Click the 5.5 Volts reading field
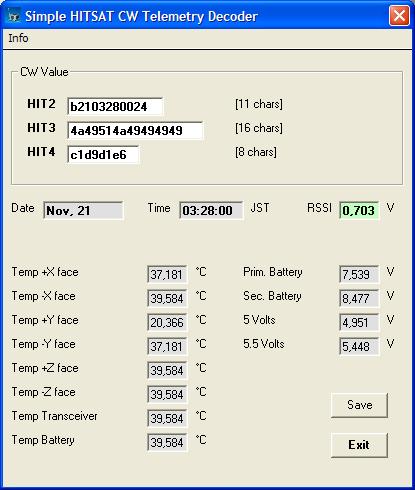415x490 pixels. click(359, 346)
